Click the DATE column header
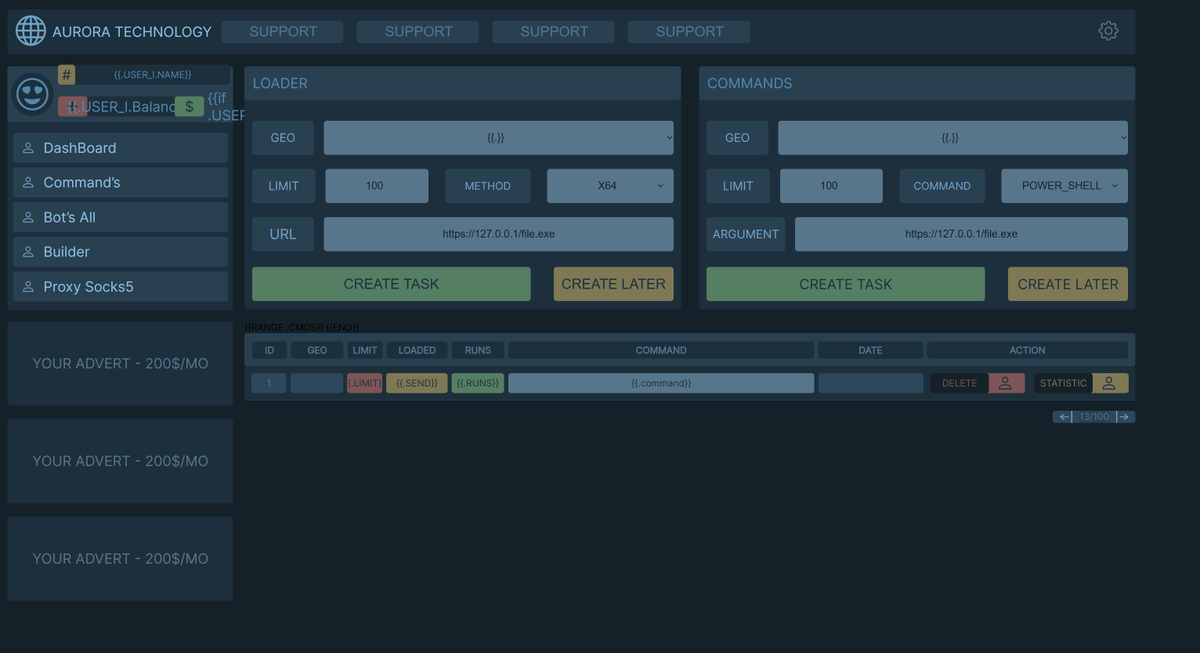This screenshot has height=653, width=1200. 870,350
